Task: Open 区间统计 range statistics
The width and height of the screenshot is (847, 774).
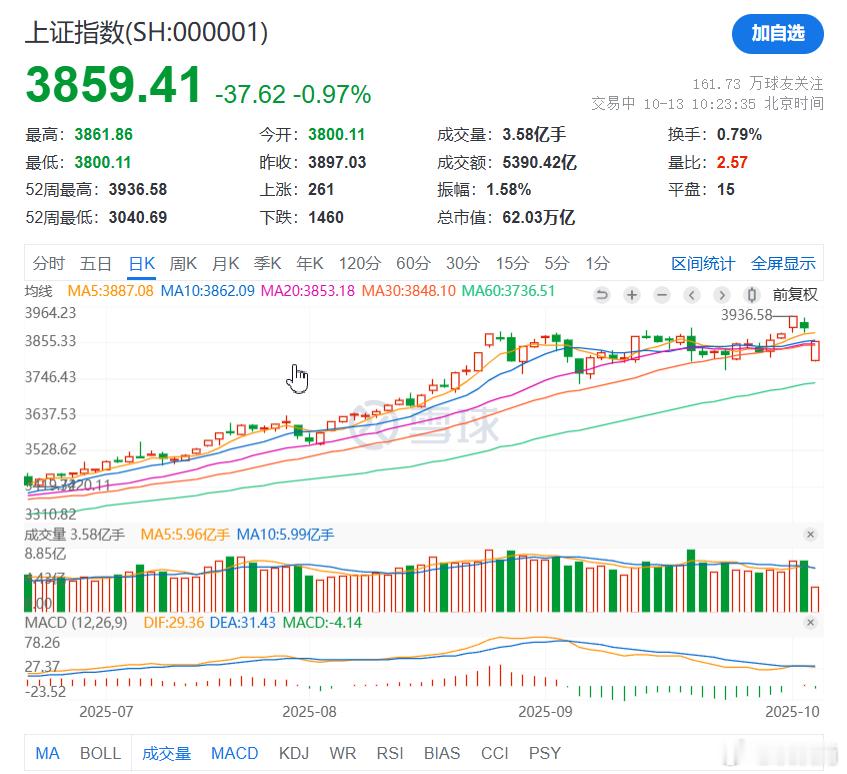Action: [x=703, y=264]
